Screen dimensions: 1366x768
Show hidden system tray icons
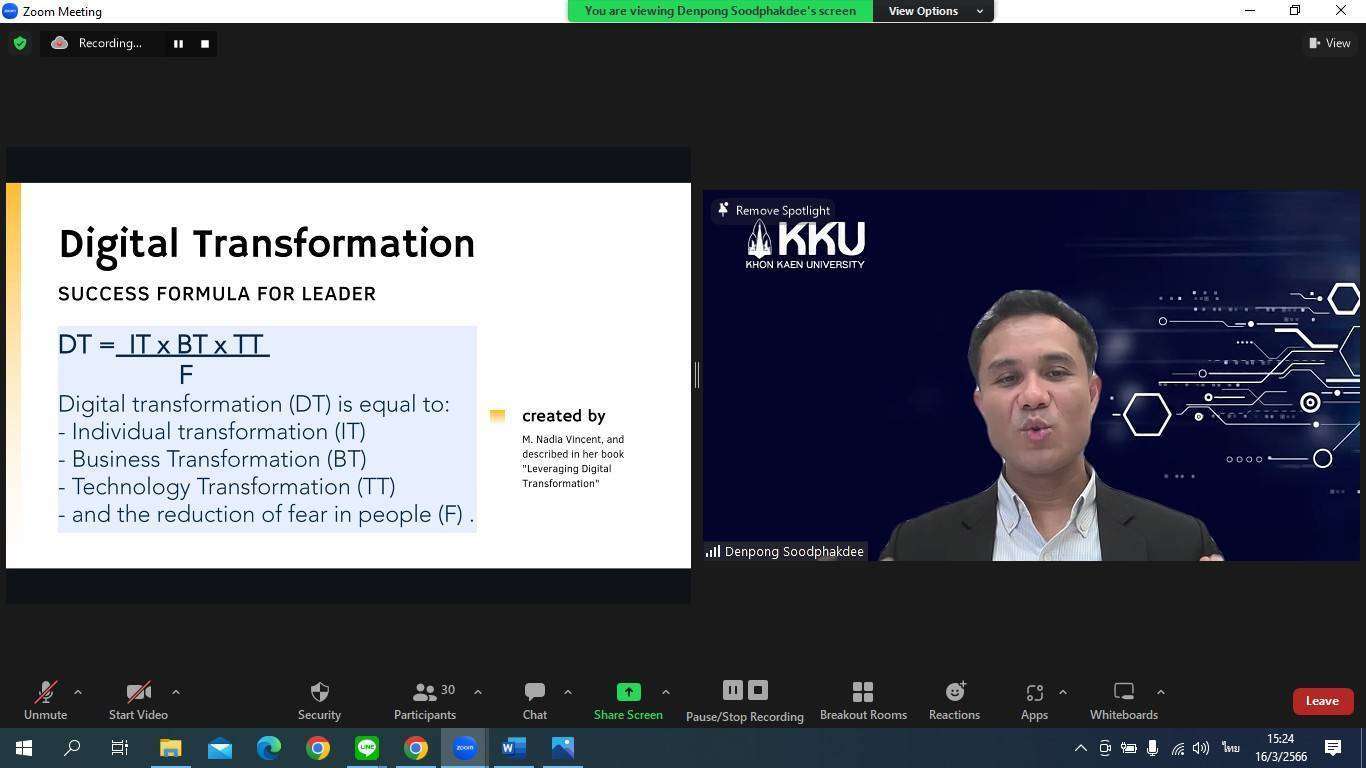pyautogui.click(x=1081, y=748)
